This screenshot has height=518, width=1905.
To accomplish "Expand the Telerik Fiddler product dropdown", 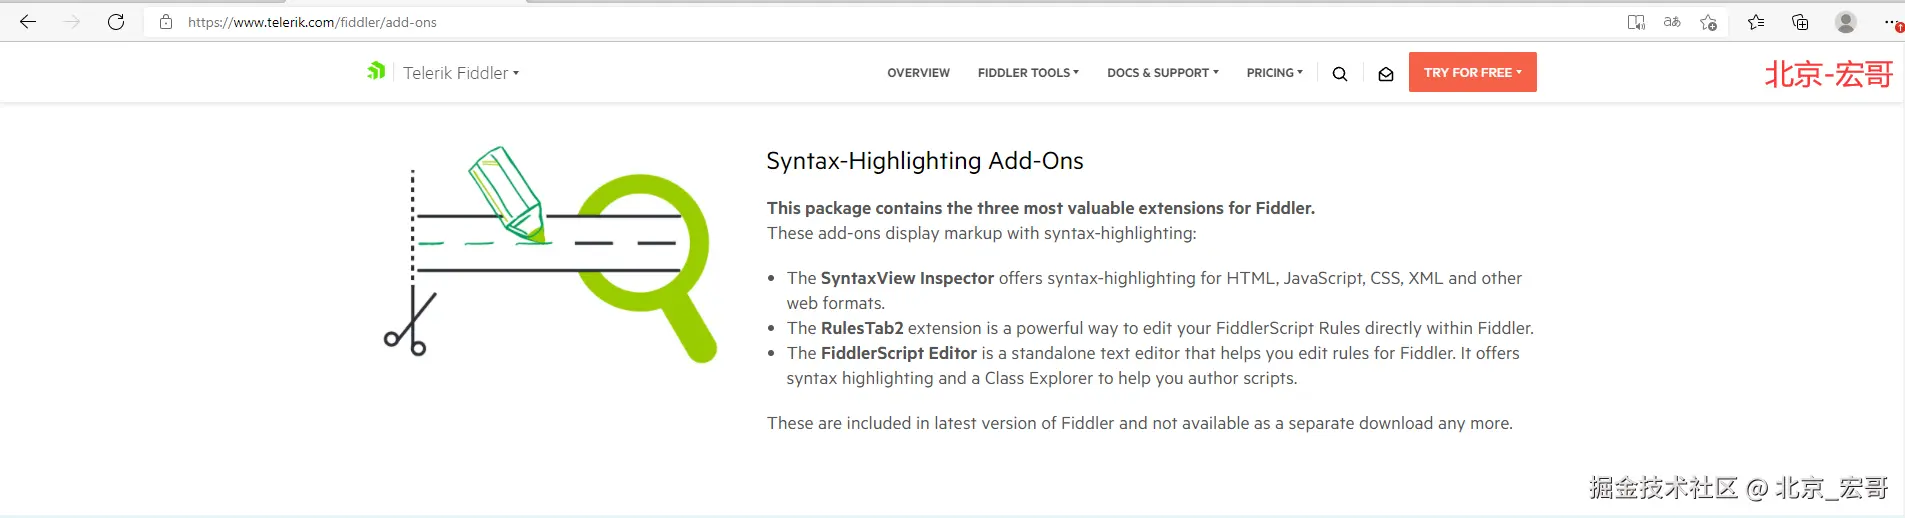I will coord(461,73).
